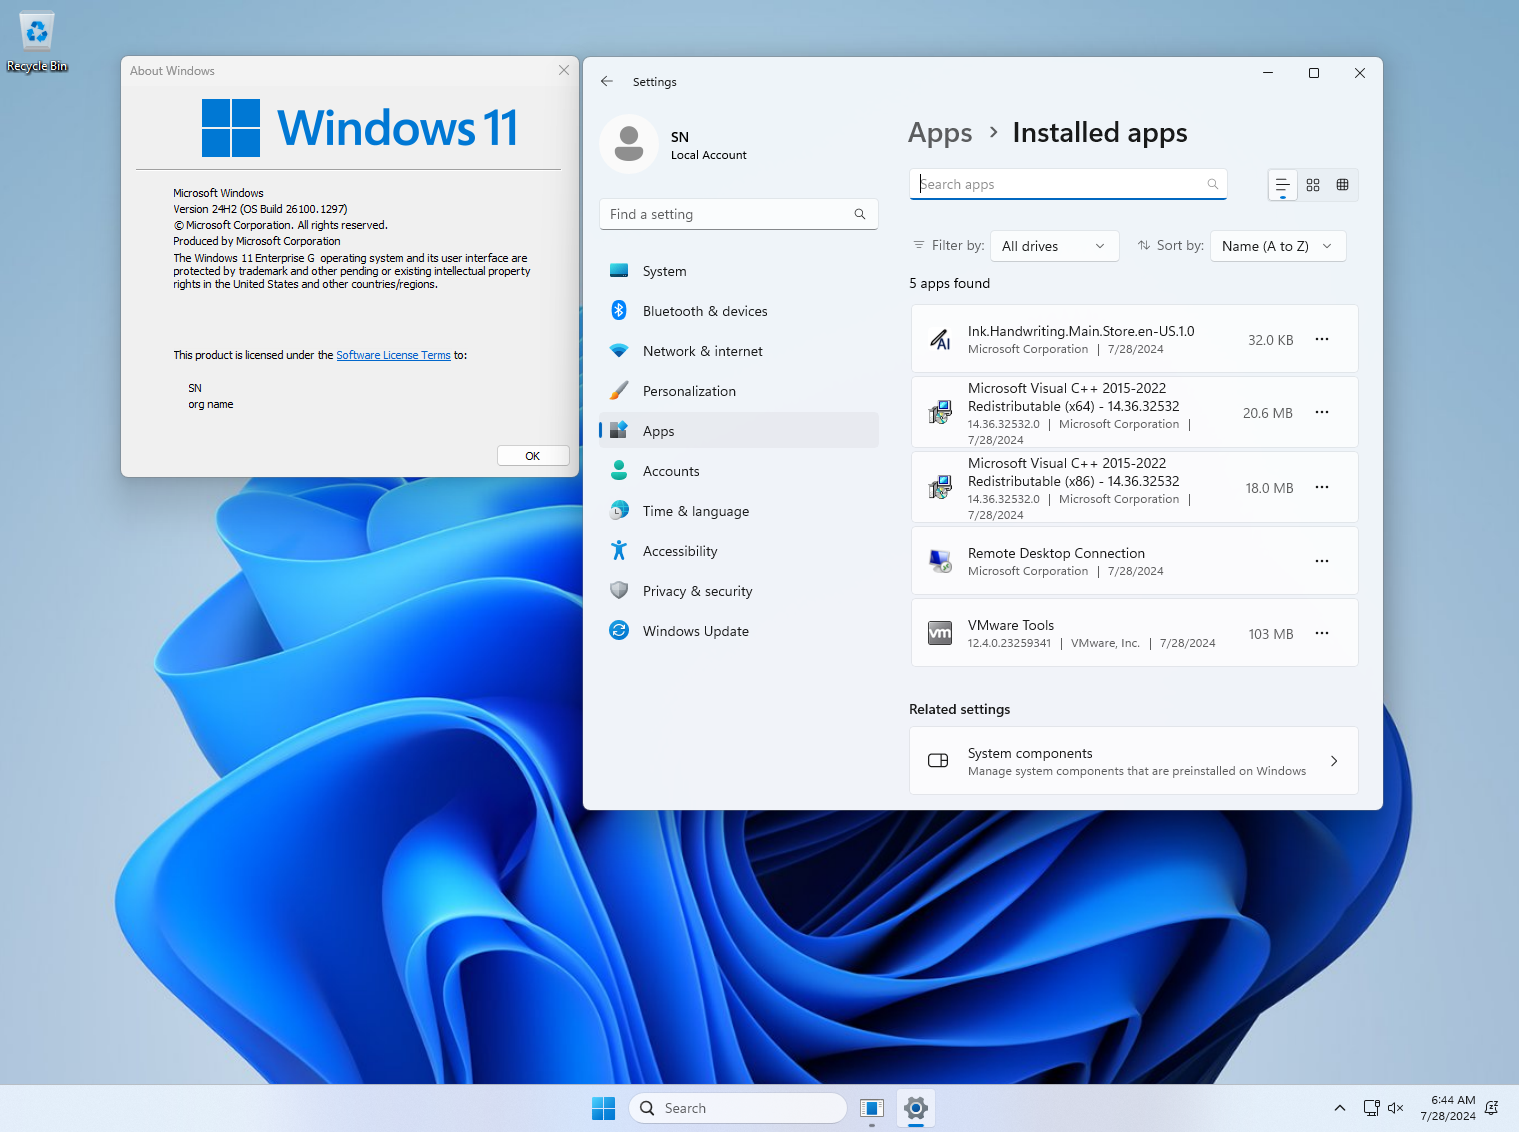Click the '32.0 KB' size value
Screen dimensions: 1519x1132
[1271, 340]
